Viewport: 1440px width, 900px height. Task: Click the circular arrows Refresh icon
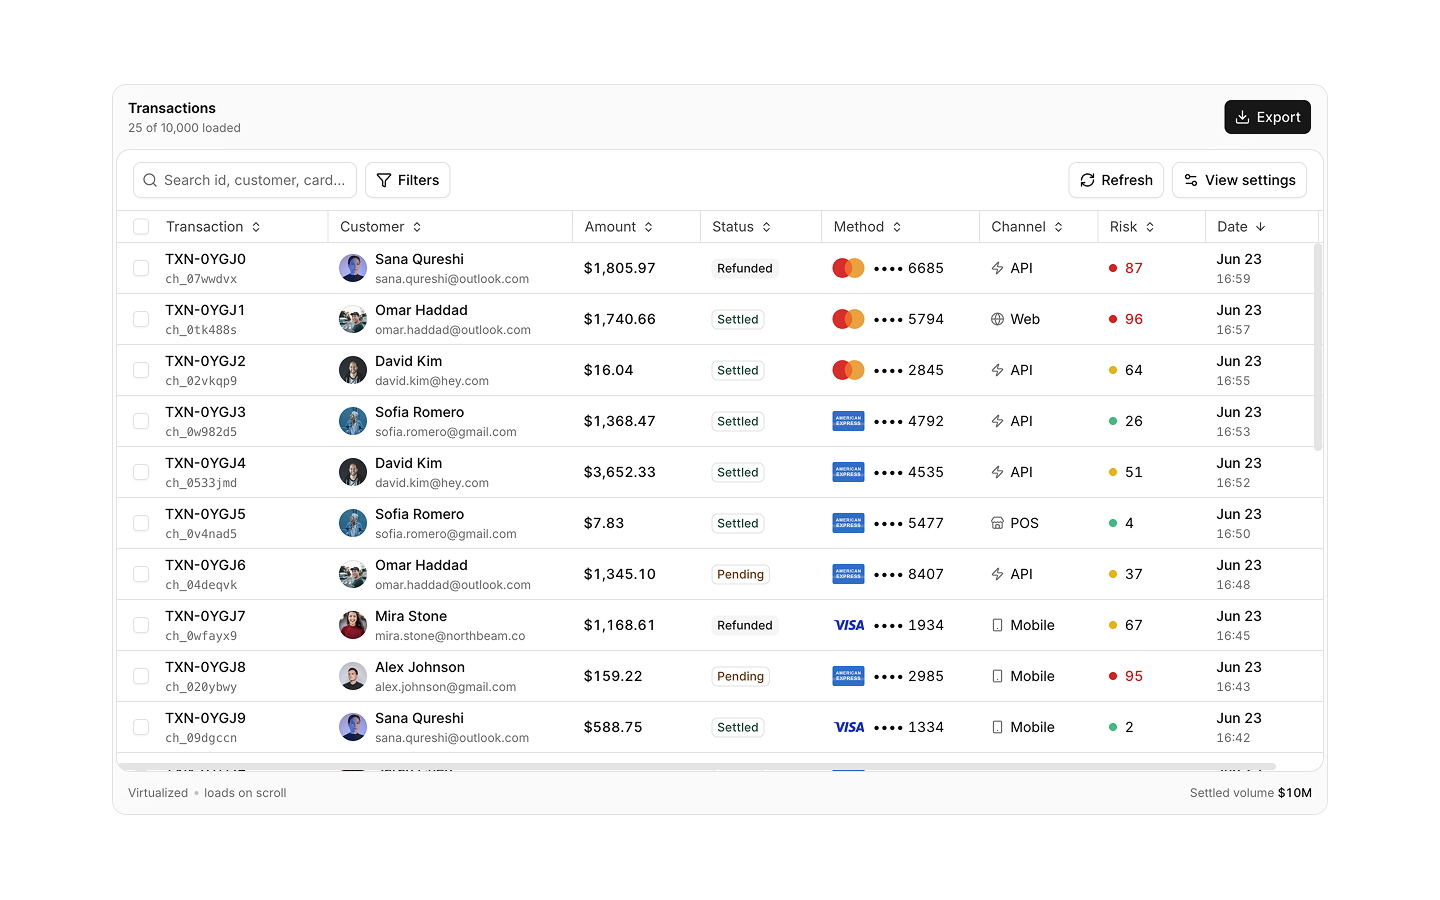coord(1087,180)
